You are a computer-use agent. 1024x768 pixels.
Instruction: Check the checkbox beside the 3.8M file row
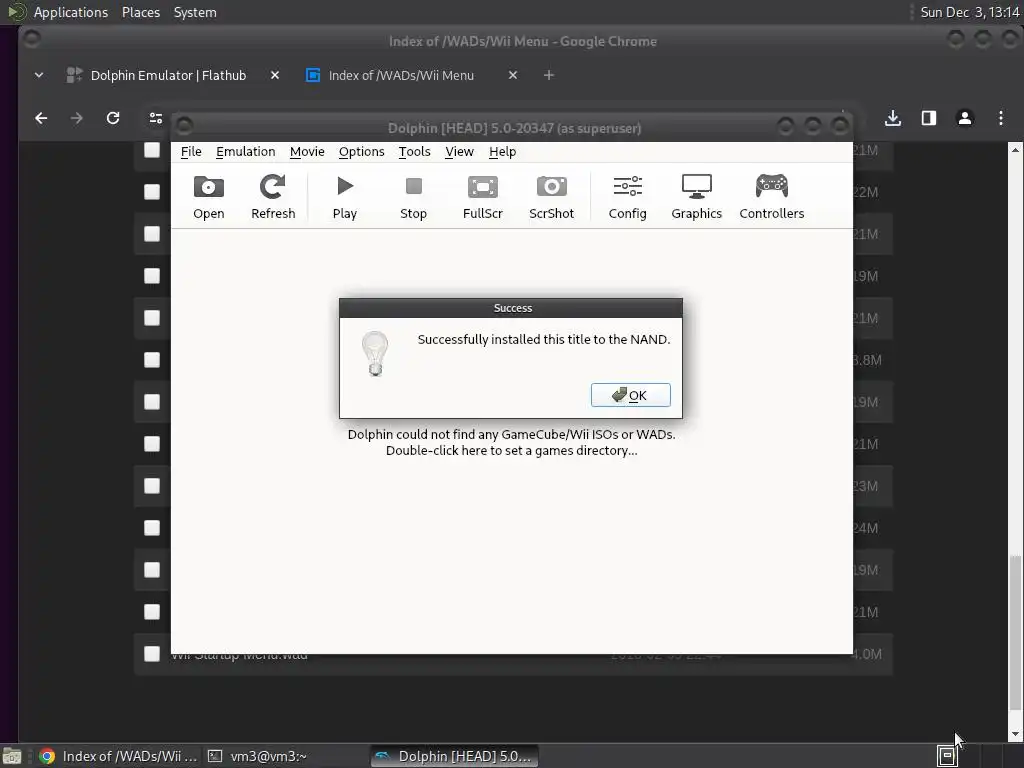point(152,360)
